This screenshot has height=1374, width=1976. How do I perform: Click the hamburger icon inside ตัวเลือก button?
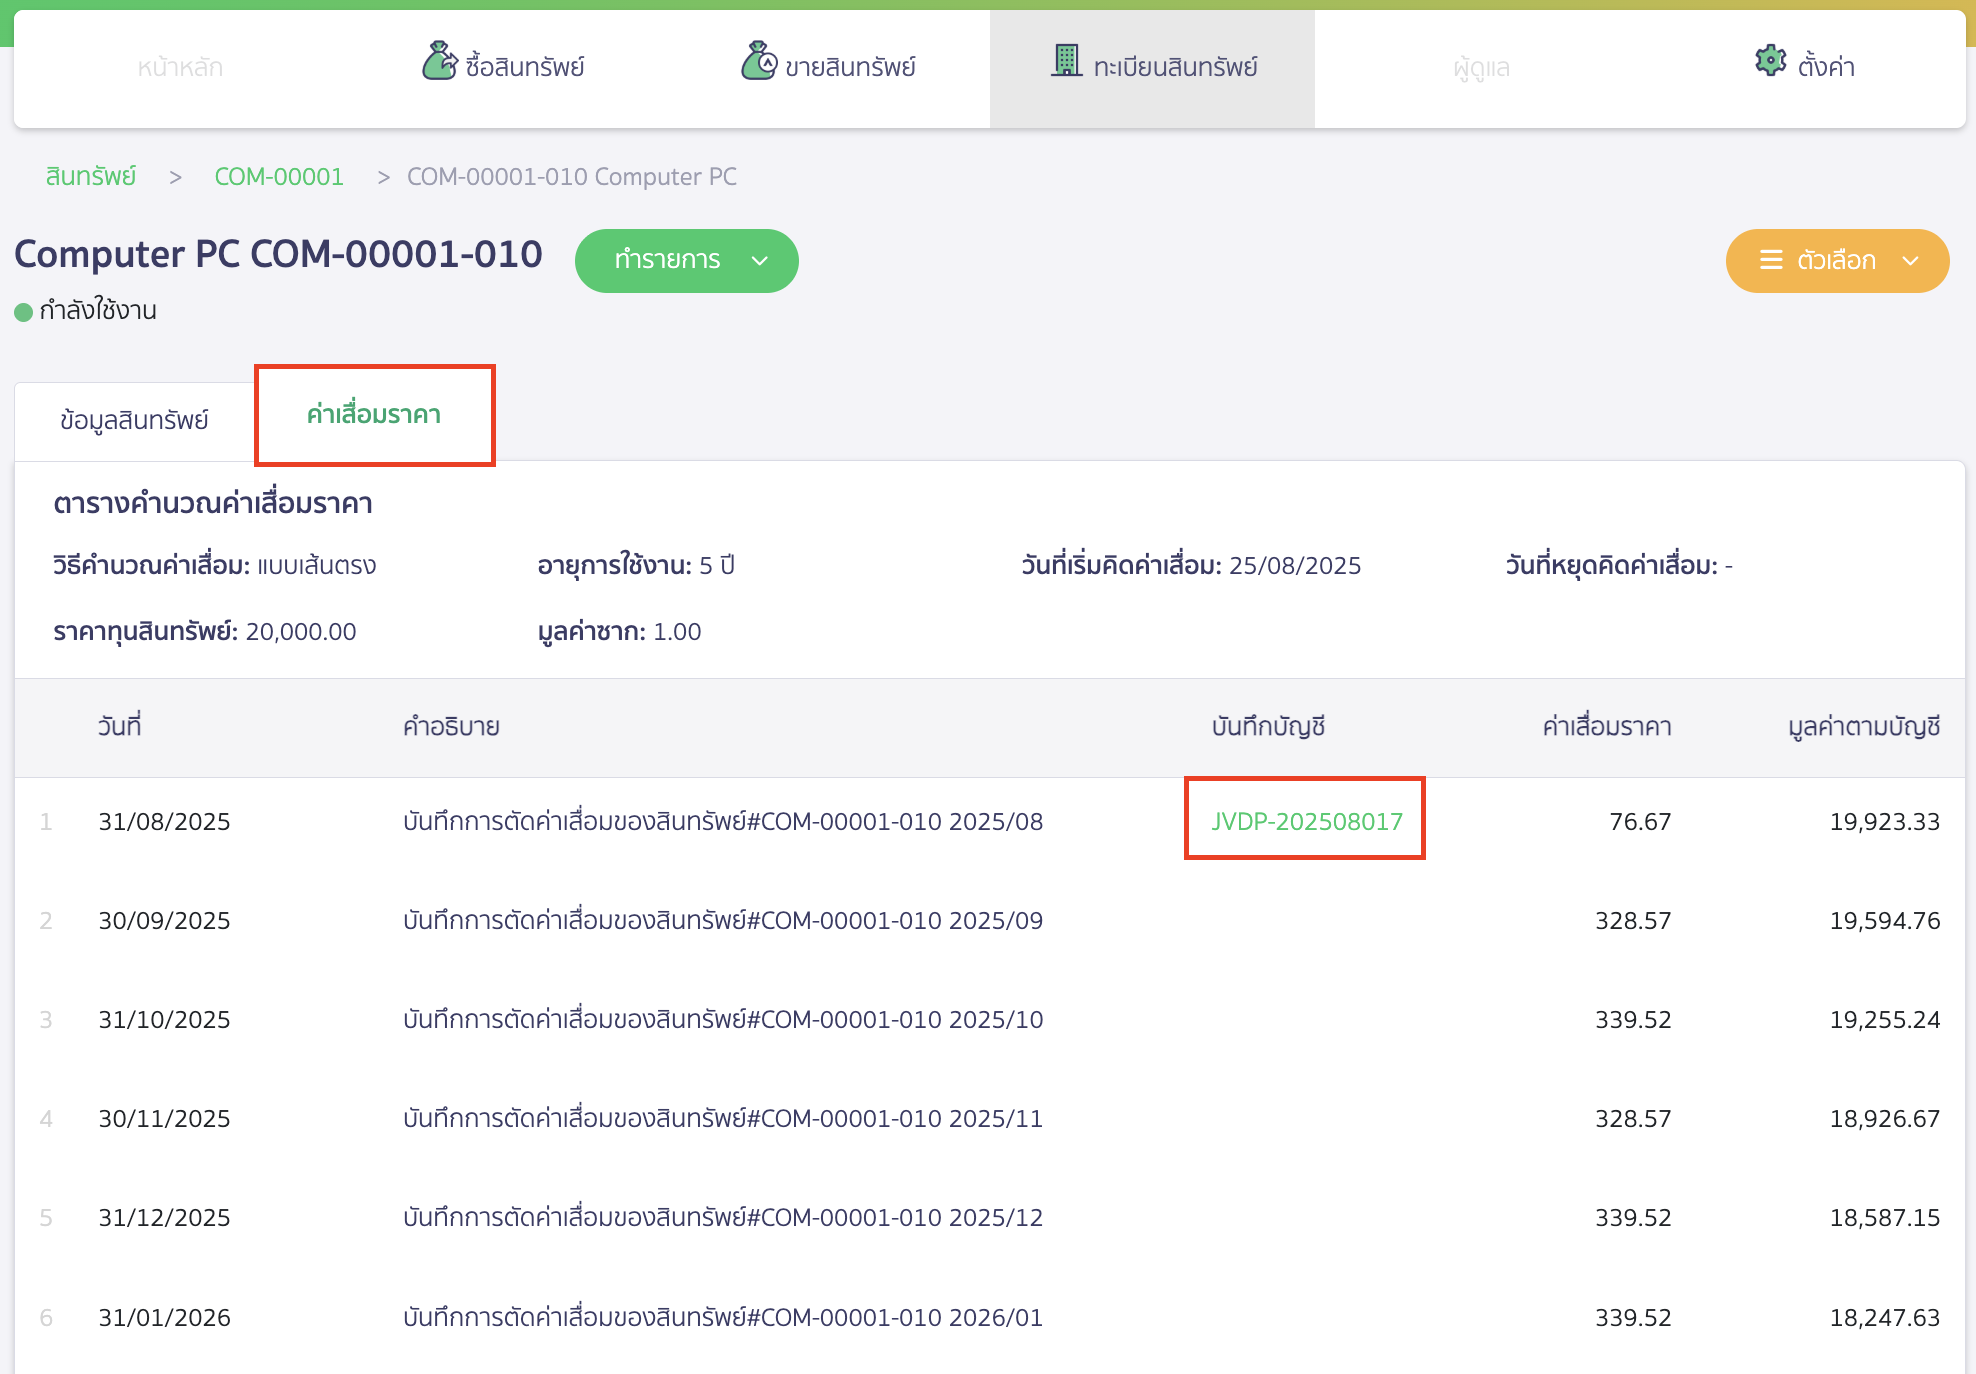pos(1771,261)
